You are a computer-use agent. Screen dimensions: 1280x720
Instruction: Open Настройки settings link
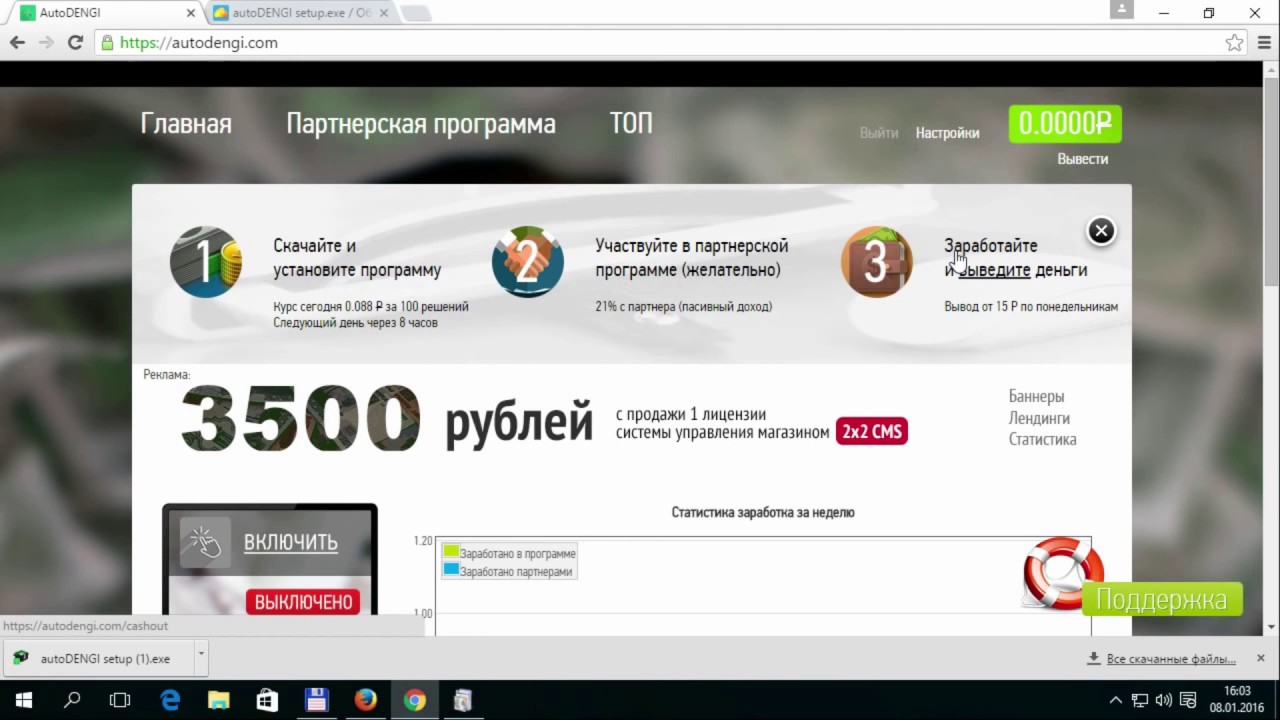pyautogui.click(x=947, y=133)
